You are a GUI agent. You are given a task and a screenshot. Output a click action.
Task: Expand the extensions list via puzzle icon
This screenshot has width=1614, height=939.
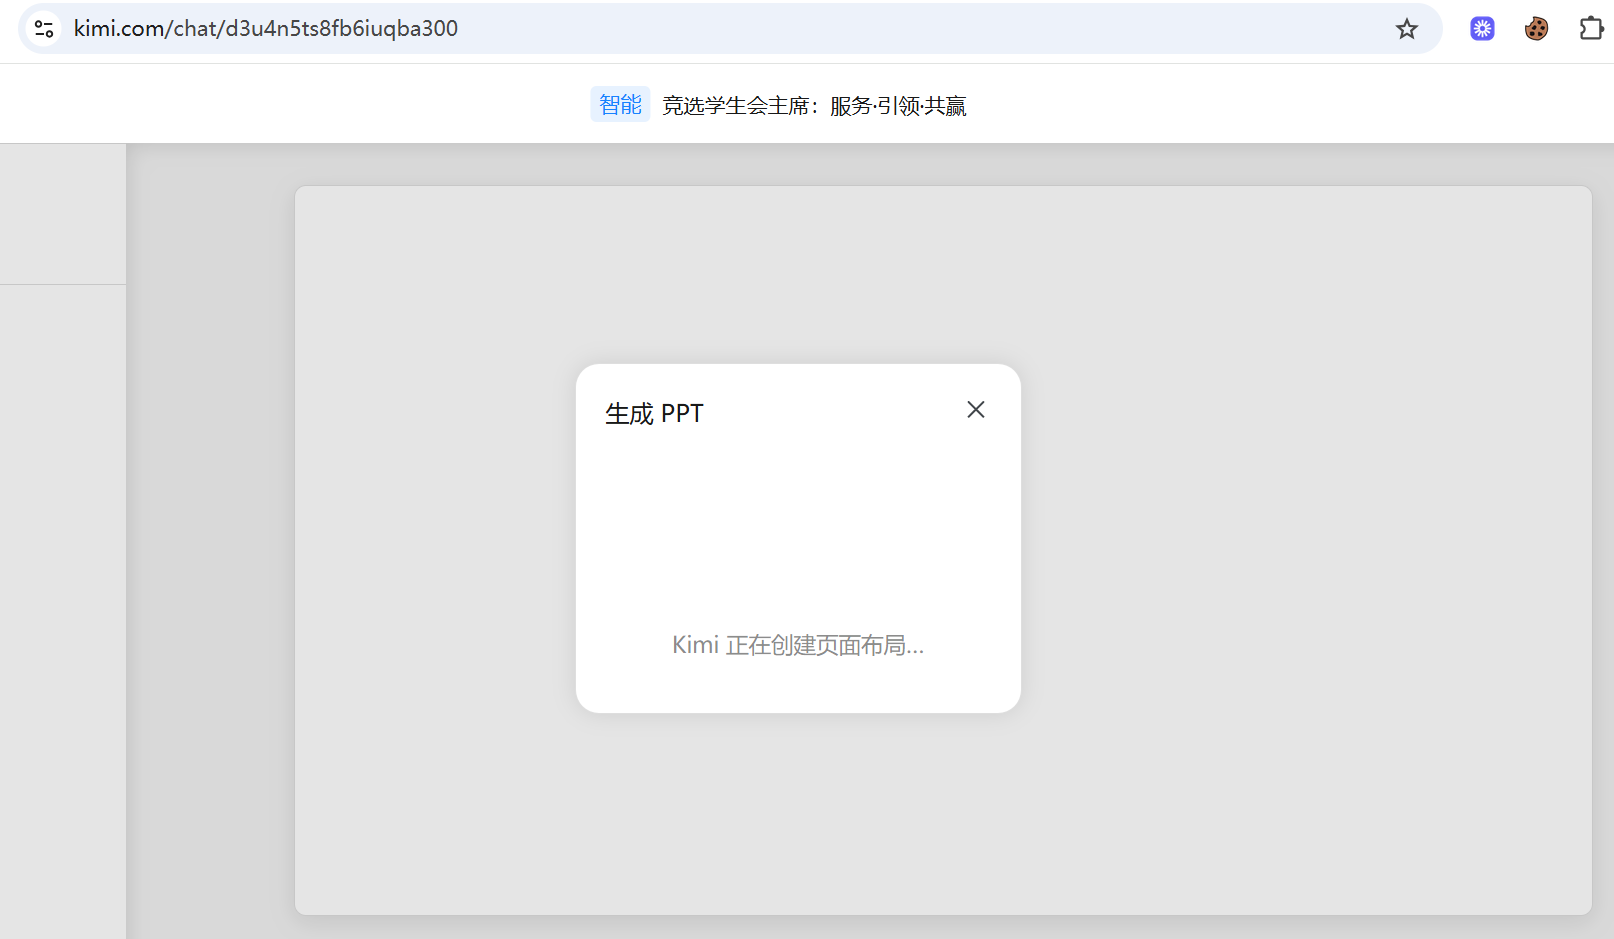(1591, 28)
